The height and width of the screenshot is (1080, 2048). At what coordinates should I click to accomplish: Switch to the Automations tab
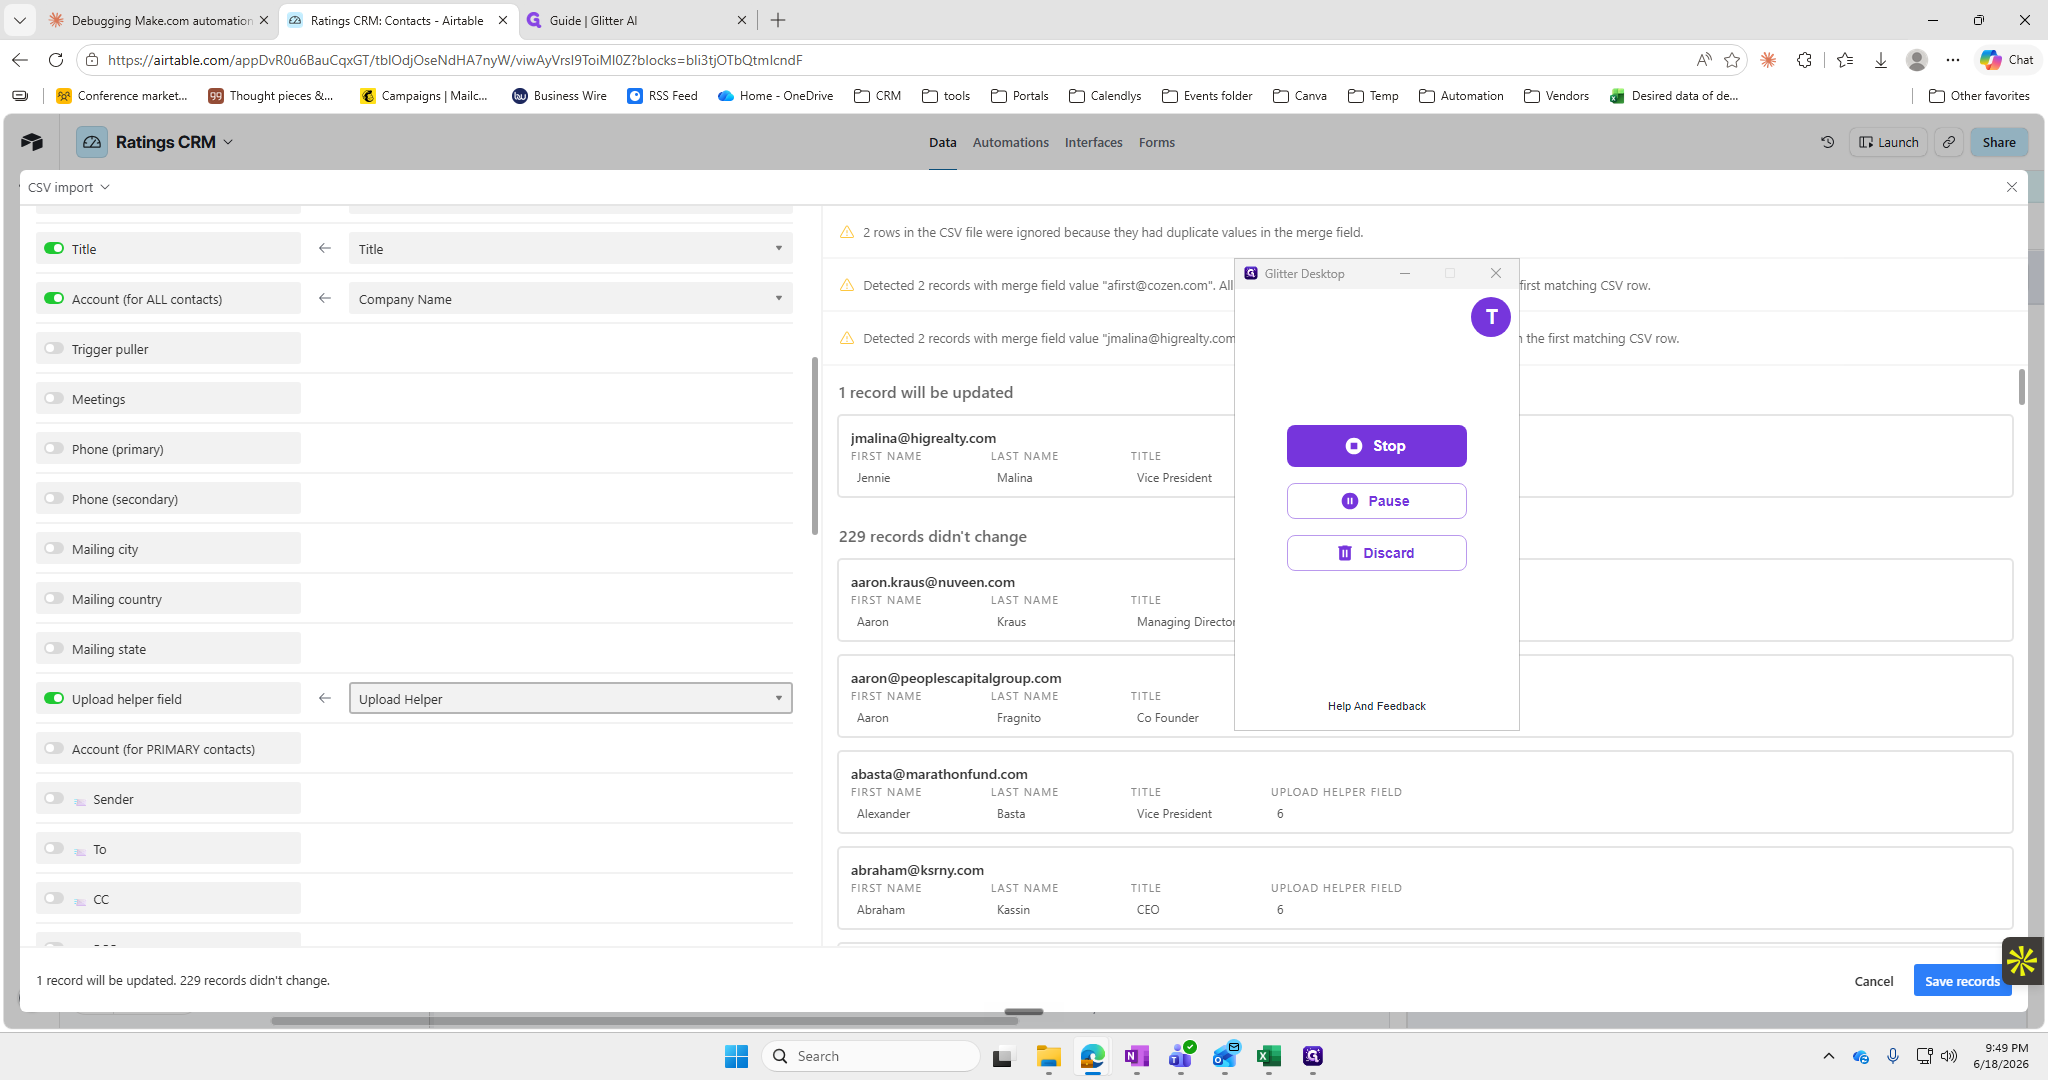coord(1010,142)
